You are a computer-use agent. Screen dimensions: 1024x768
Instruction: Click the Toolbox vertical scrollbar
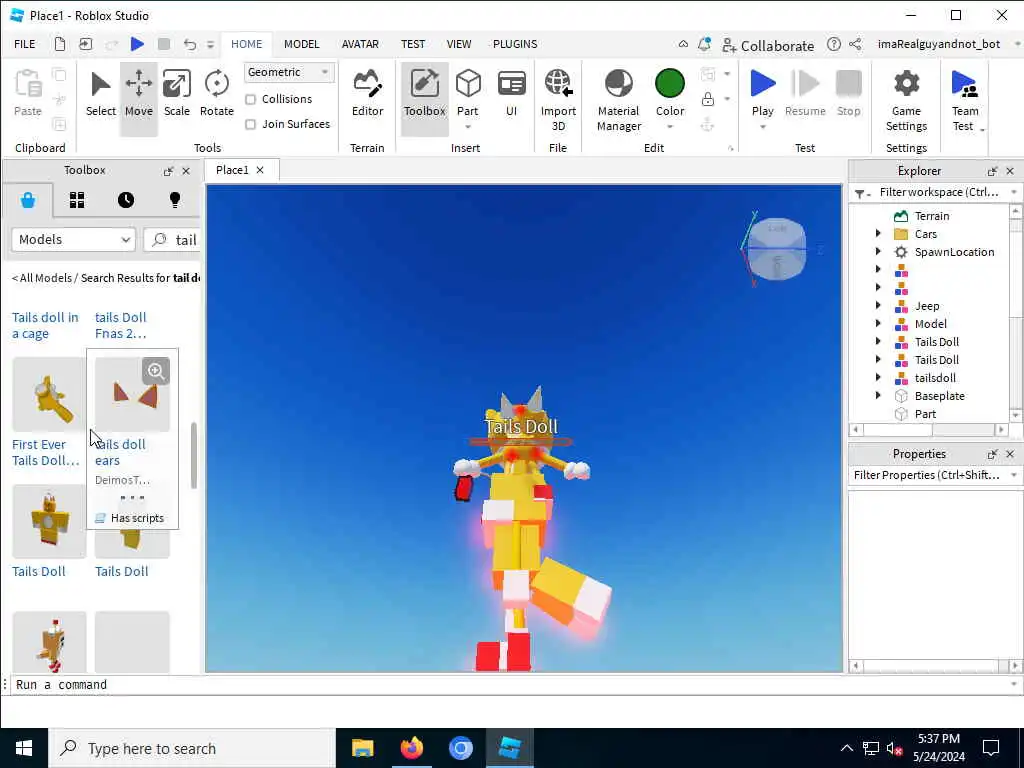click(x=193, y=455)
